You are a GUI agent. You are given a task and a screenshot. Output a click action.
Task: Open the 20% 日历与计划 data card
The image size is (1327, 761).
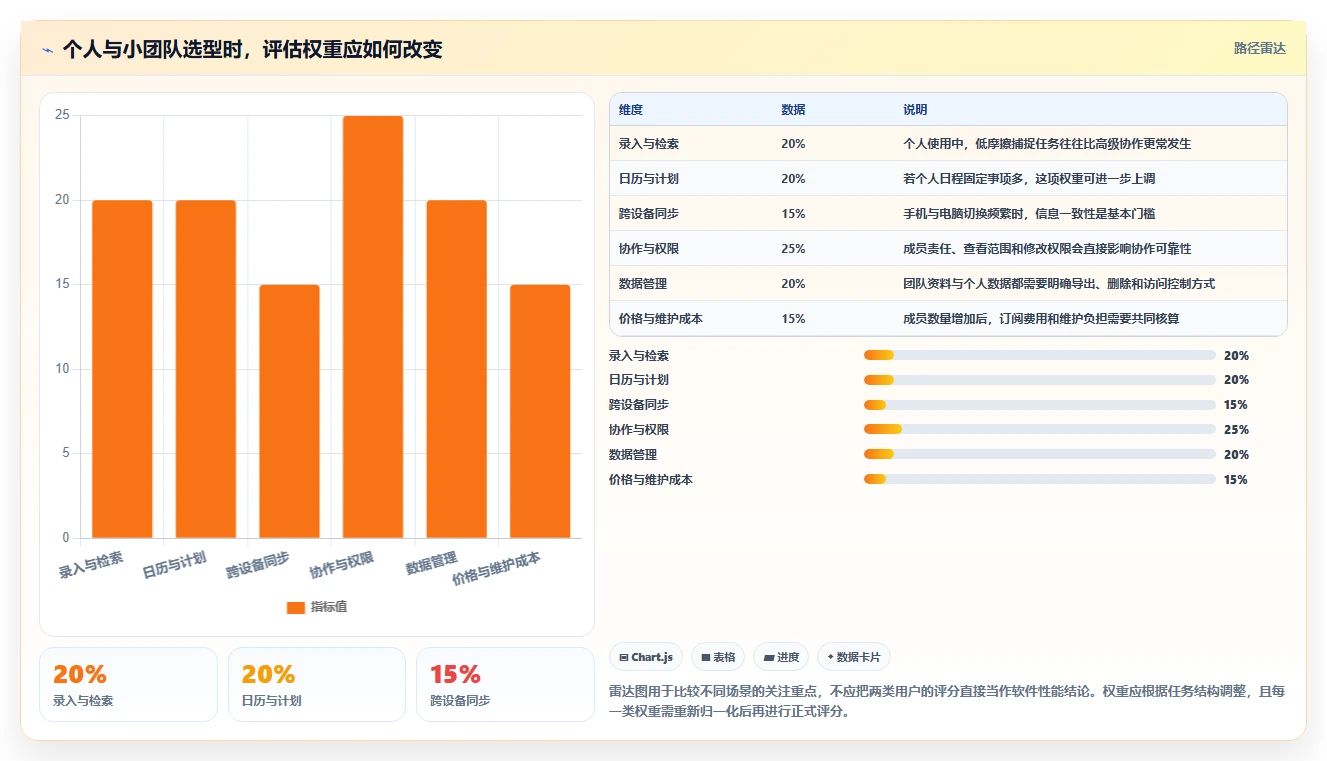[x=317, y=685]
